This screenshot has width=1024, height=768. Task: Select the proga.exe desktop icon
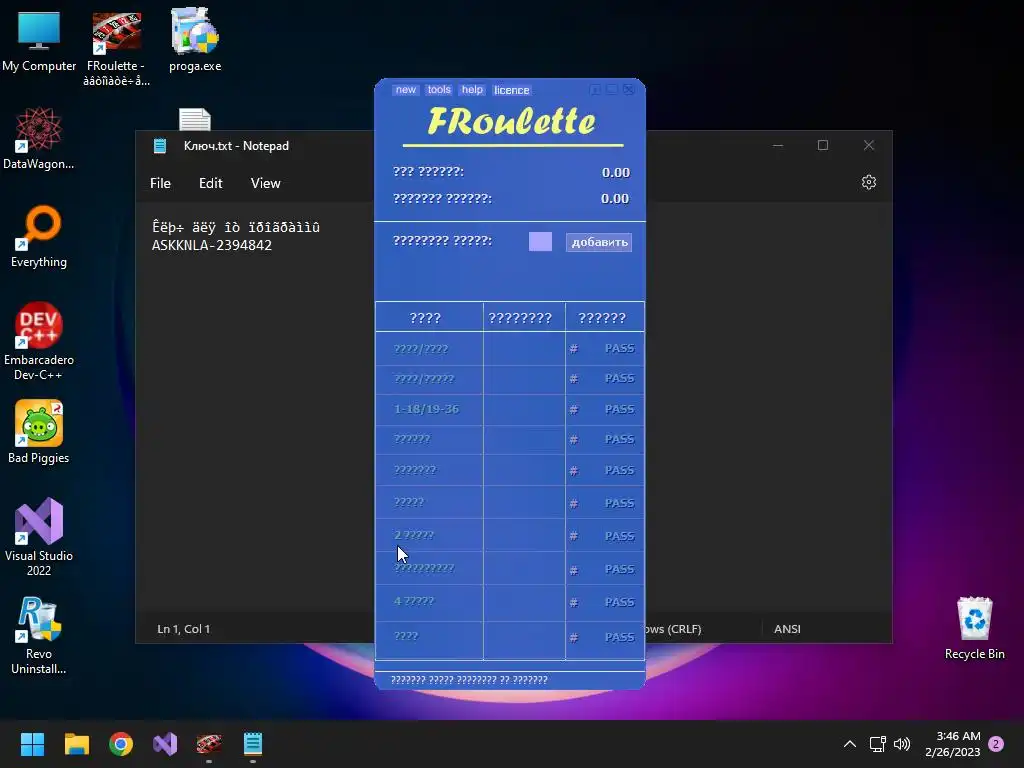tap(195, 40)
